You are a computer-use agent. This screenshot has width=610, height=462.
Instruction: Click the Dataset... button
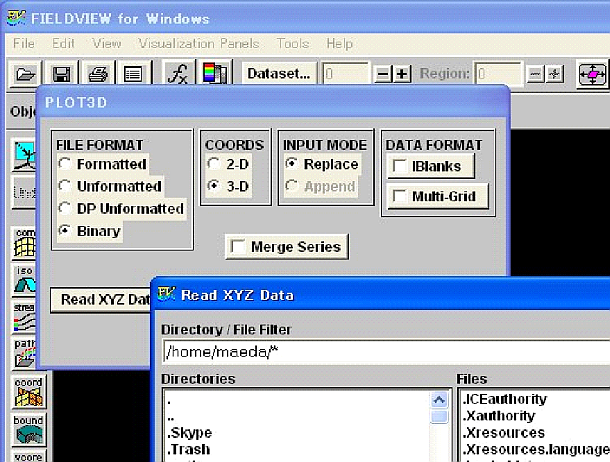pos(279,74)
